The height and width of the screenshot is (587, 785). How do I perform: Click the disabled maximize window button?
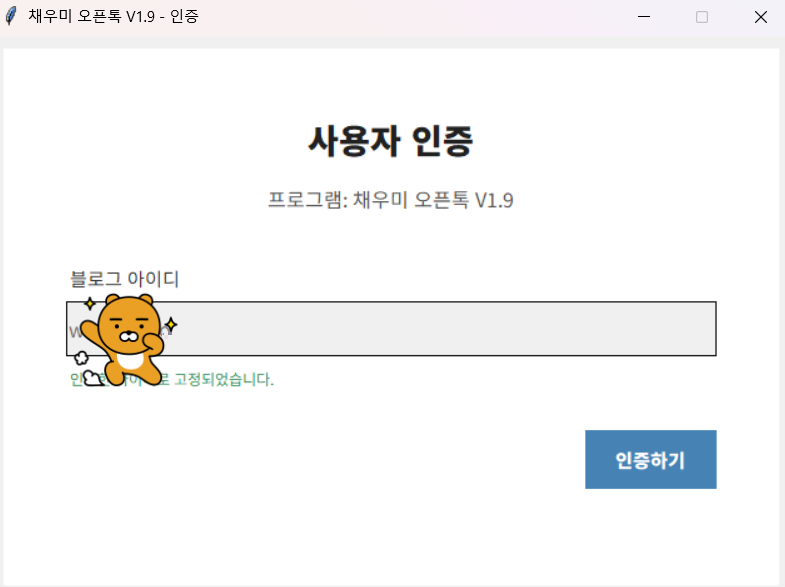click(702, 17)
